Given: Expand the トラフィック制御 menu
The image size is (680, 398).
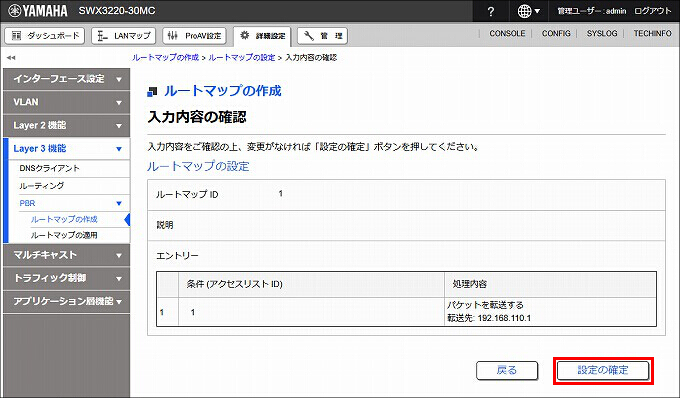Looking at the screenshot, I should [x=66, y=278].
